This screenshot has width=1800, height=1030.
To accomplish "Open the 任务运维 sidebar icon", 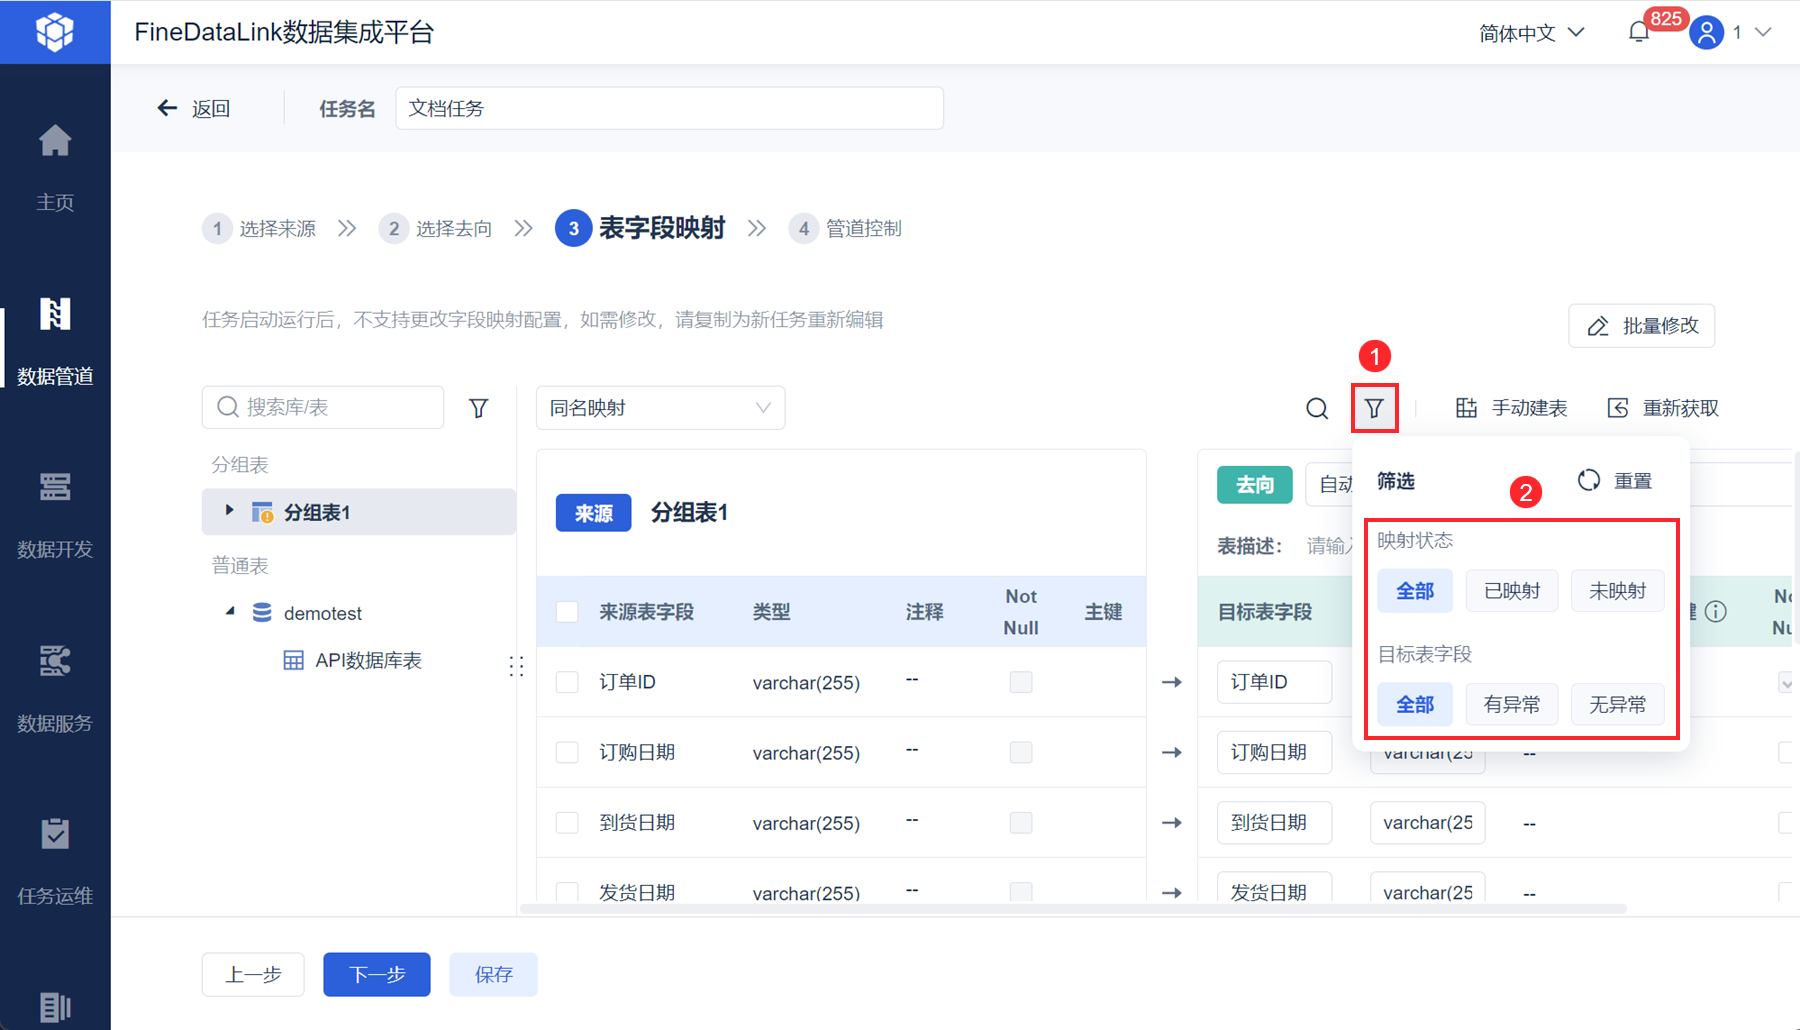I will 55,834.
